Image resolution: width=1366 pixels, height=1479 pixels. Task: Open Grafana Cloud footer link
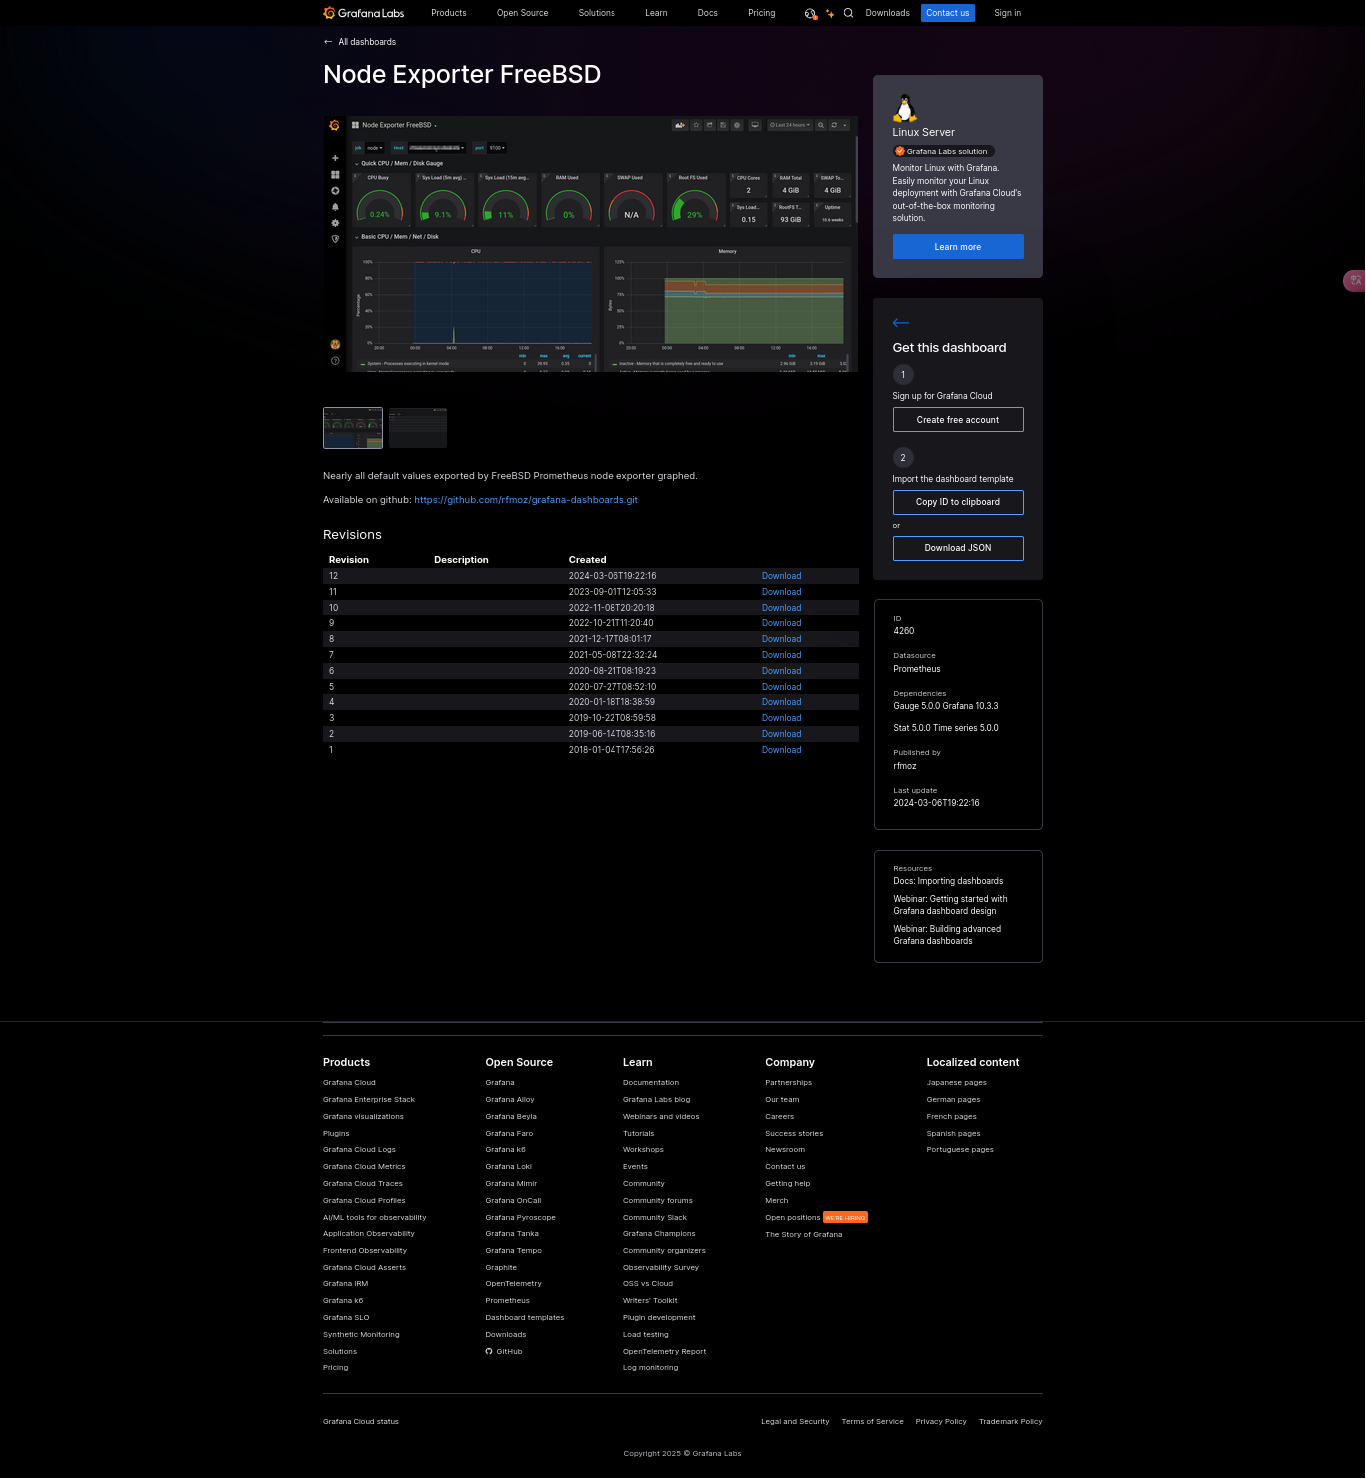tap(349, 1083)
